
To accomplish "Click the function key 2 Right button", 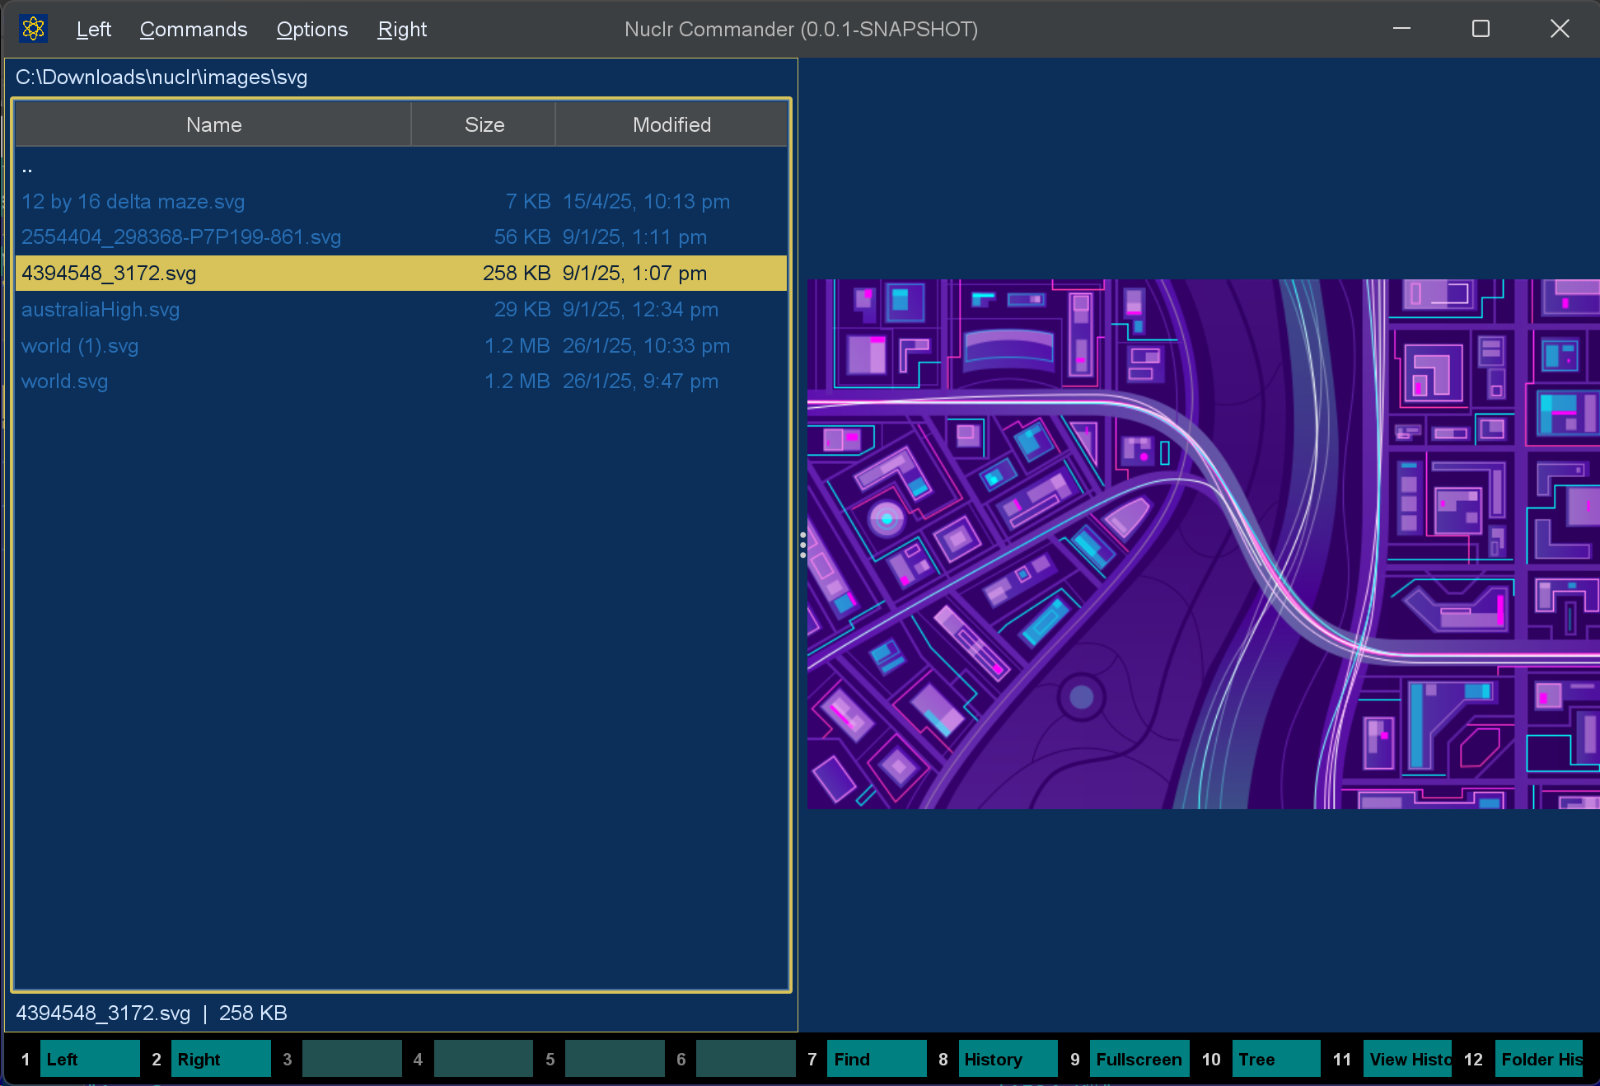I will coord(221,1059).
